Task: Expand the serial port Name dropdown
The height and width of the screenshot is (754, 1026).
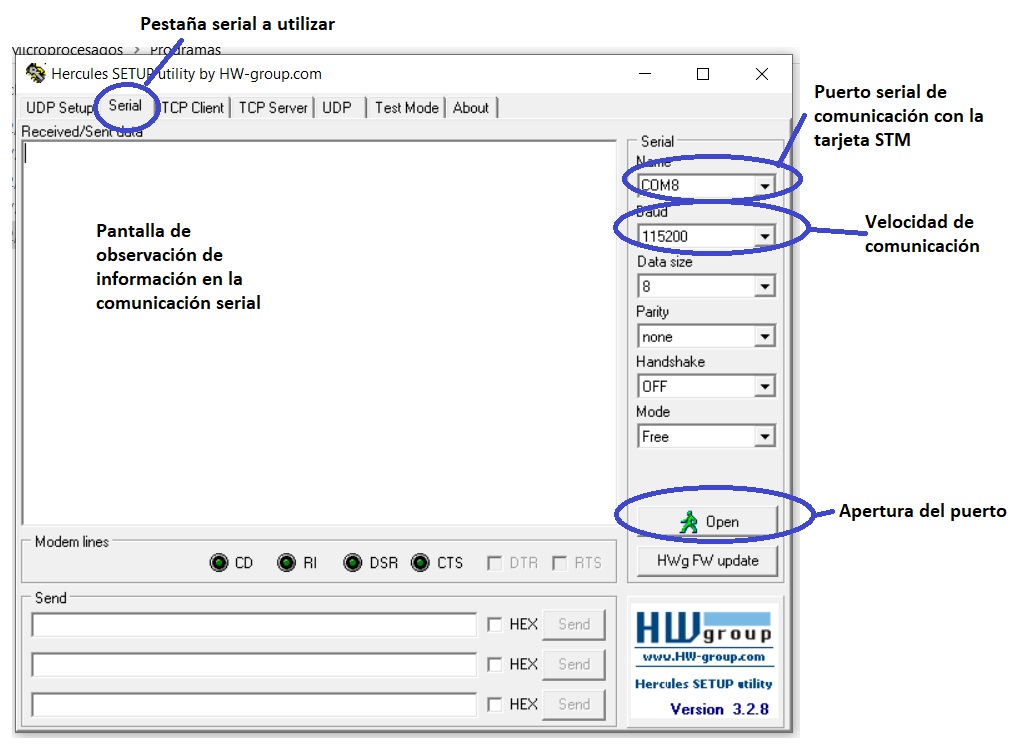Action: click(765, 186)
